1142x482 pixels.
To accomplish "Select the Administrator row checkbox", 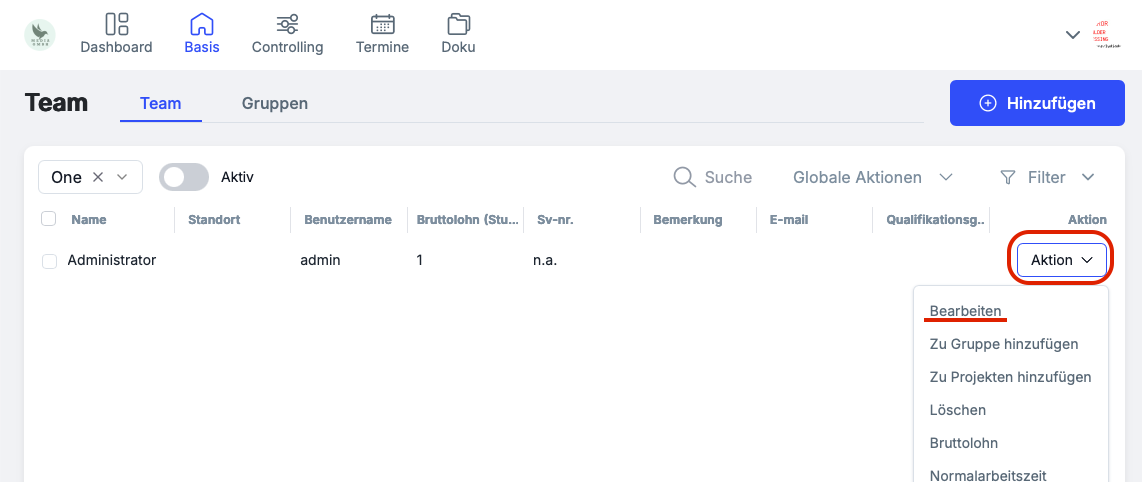I will [49, 261].
